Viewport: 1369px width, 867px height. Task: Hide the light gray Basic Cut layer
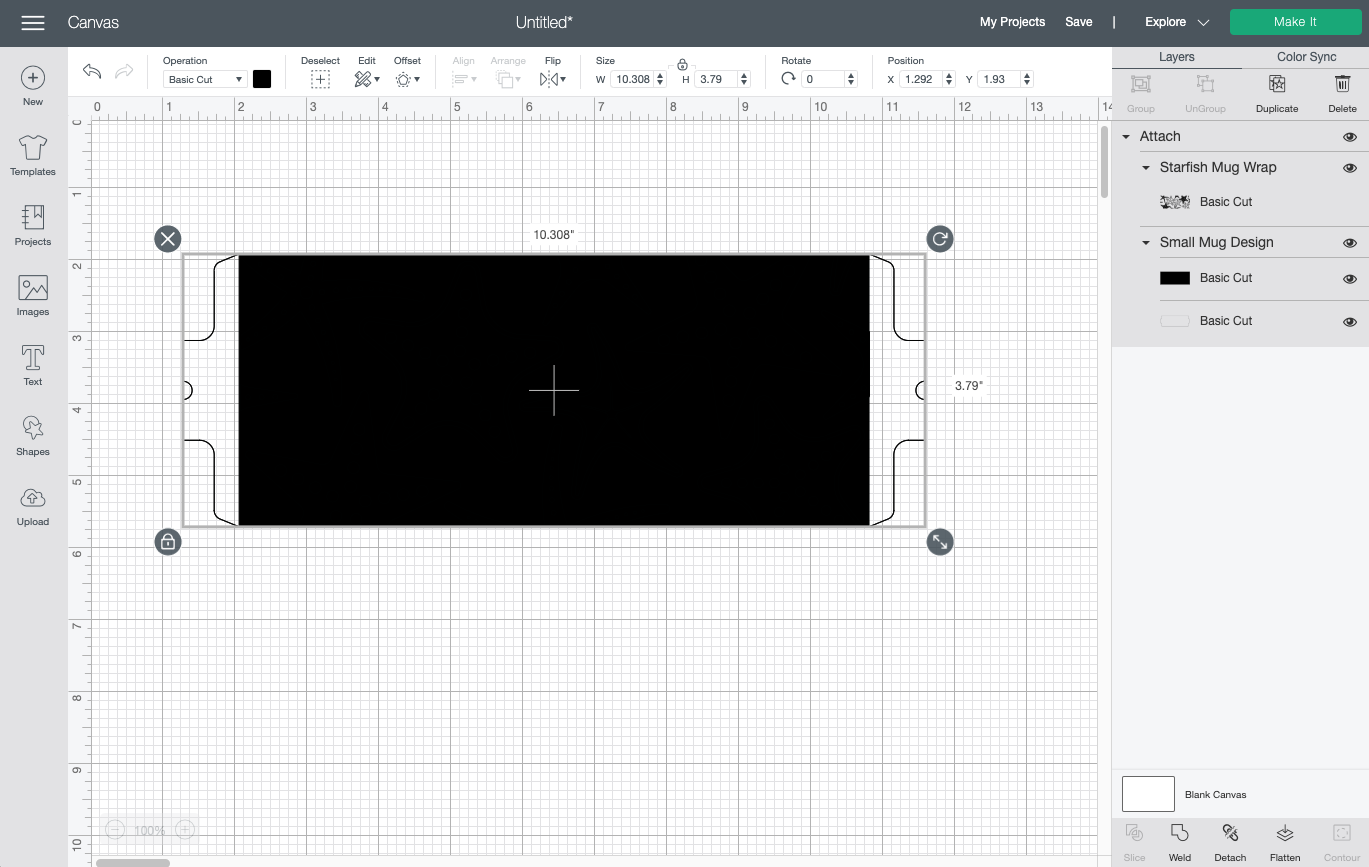click(1350, 322)
